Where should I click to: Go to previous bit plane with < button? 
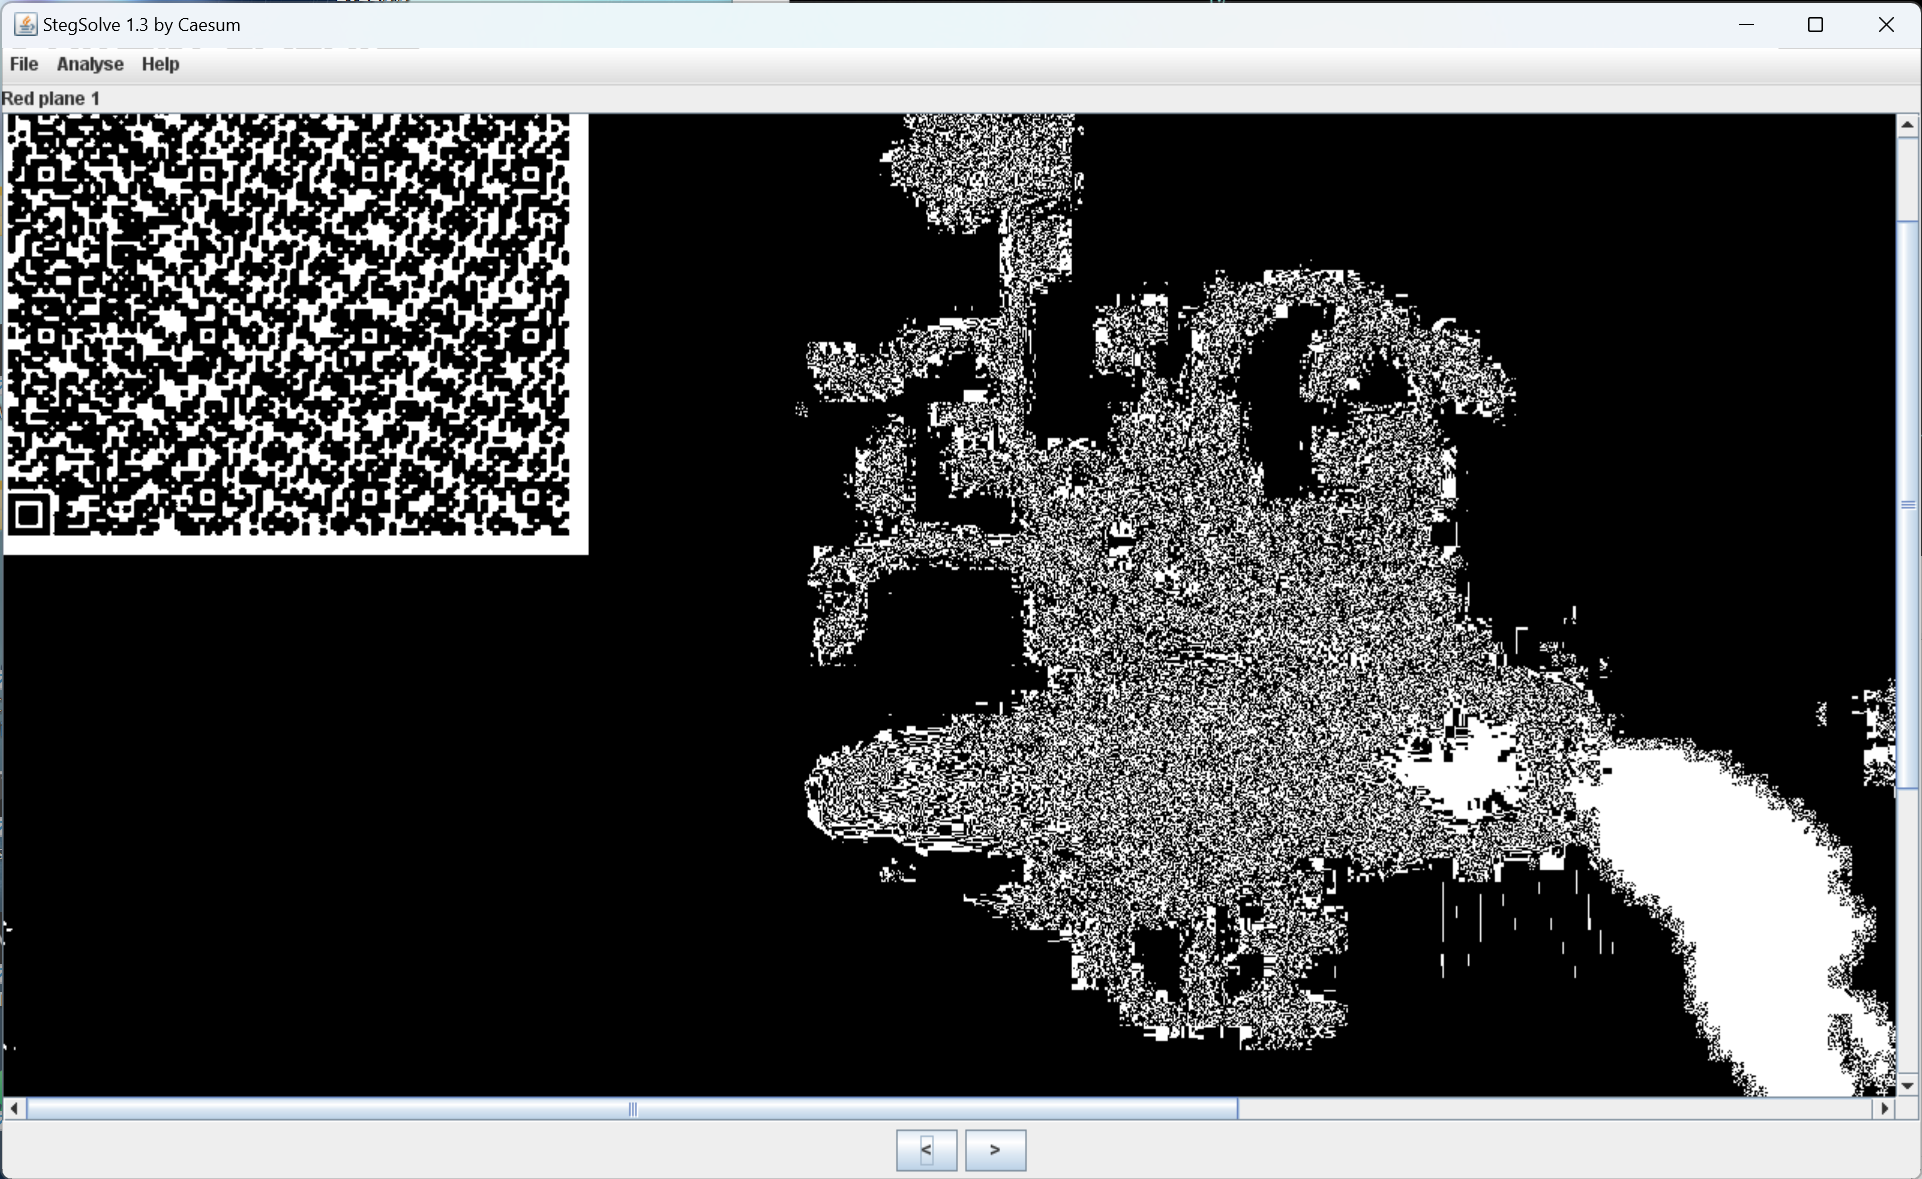point(926,1150)
